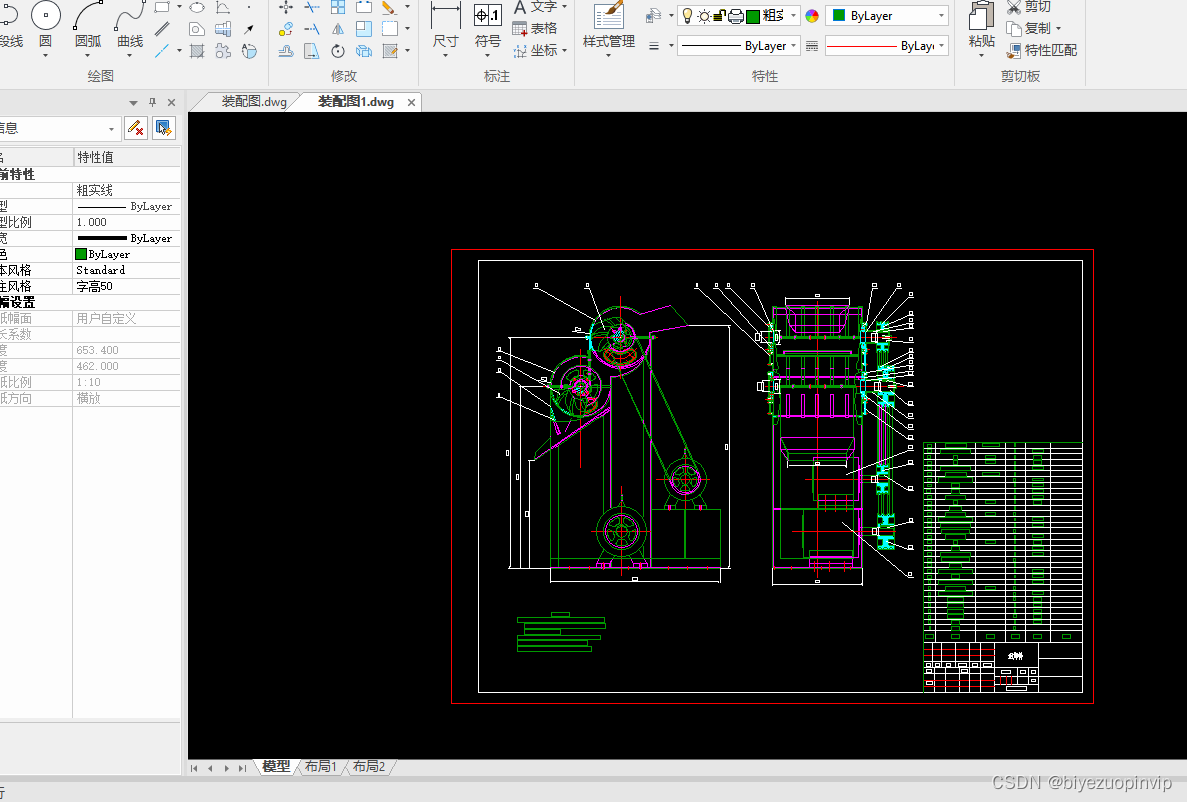Click the Paste (粘贴) clipboard icon

point(982,28)
